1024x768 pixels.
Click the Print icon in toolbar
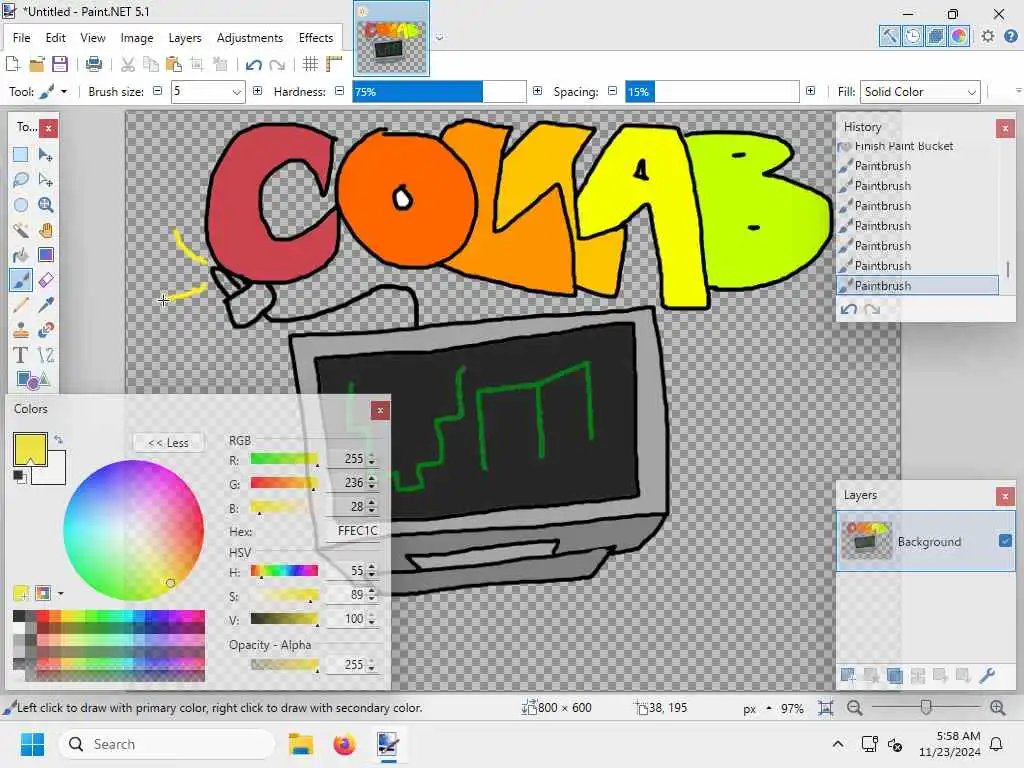tap(93, 64)
